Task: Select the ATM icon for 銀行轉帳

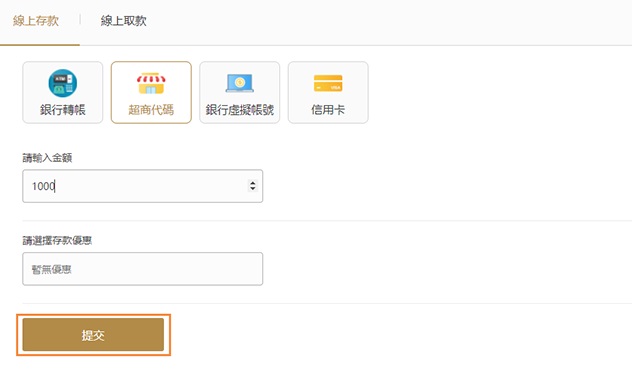Action: [63, 83]
